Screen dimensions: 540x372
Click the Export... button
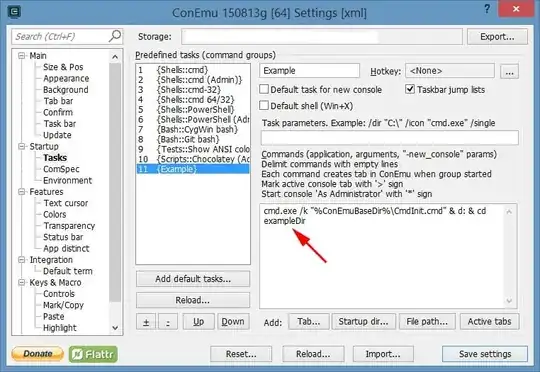click(x=497, y=37)
